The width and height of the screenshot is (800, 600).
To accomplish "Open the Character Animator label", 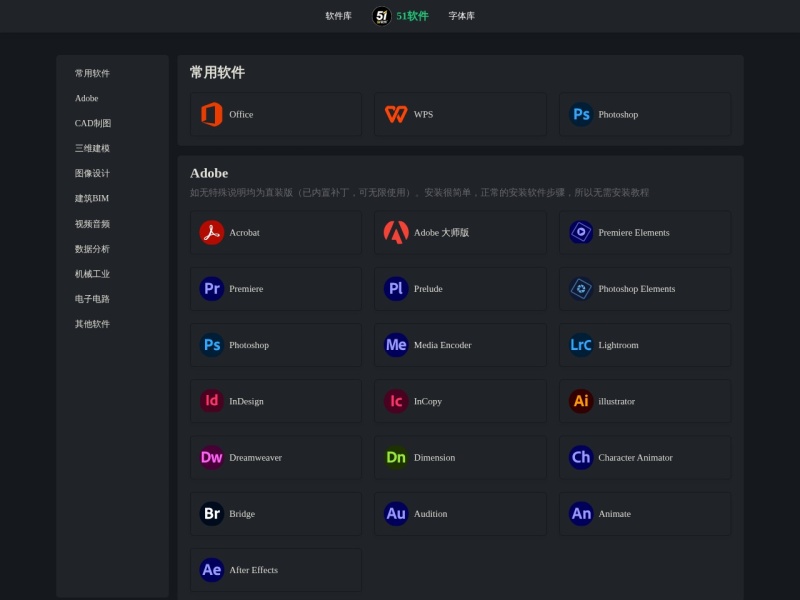I will [636, 457].
